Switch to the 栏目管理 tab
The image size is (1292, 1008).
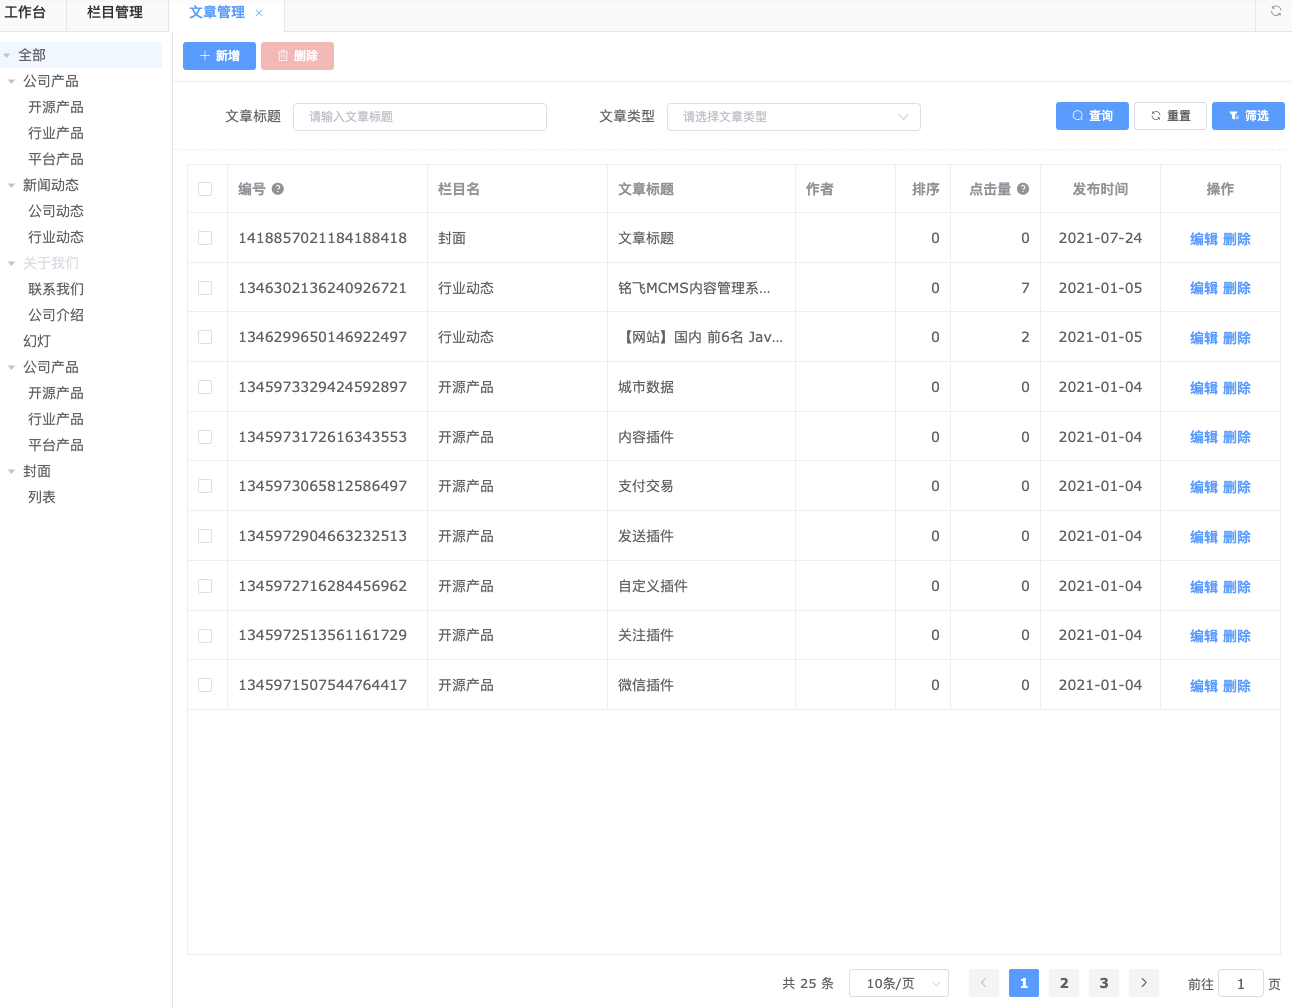point(115,13)
